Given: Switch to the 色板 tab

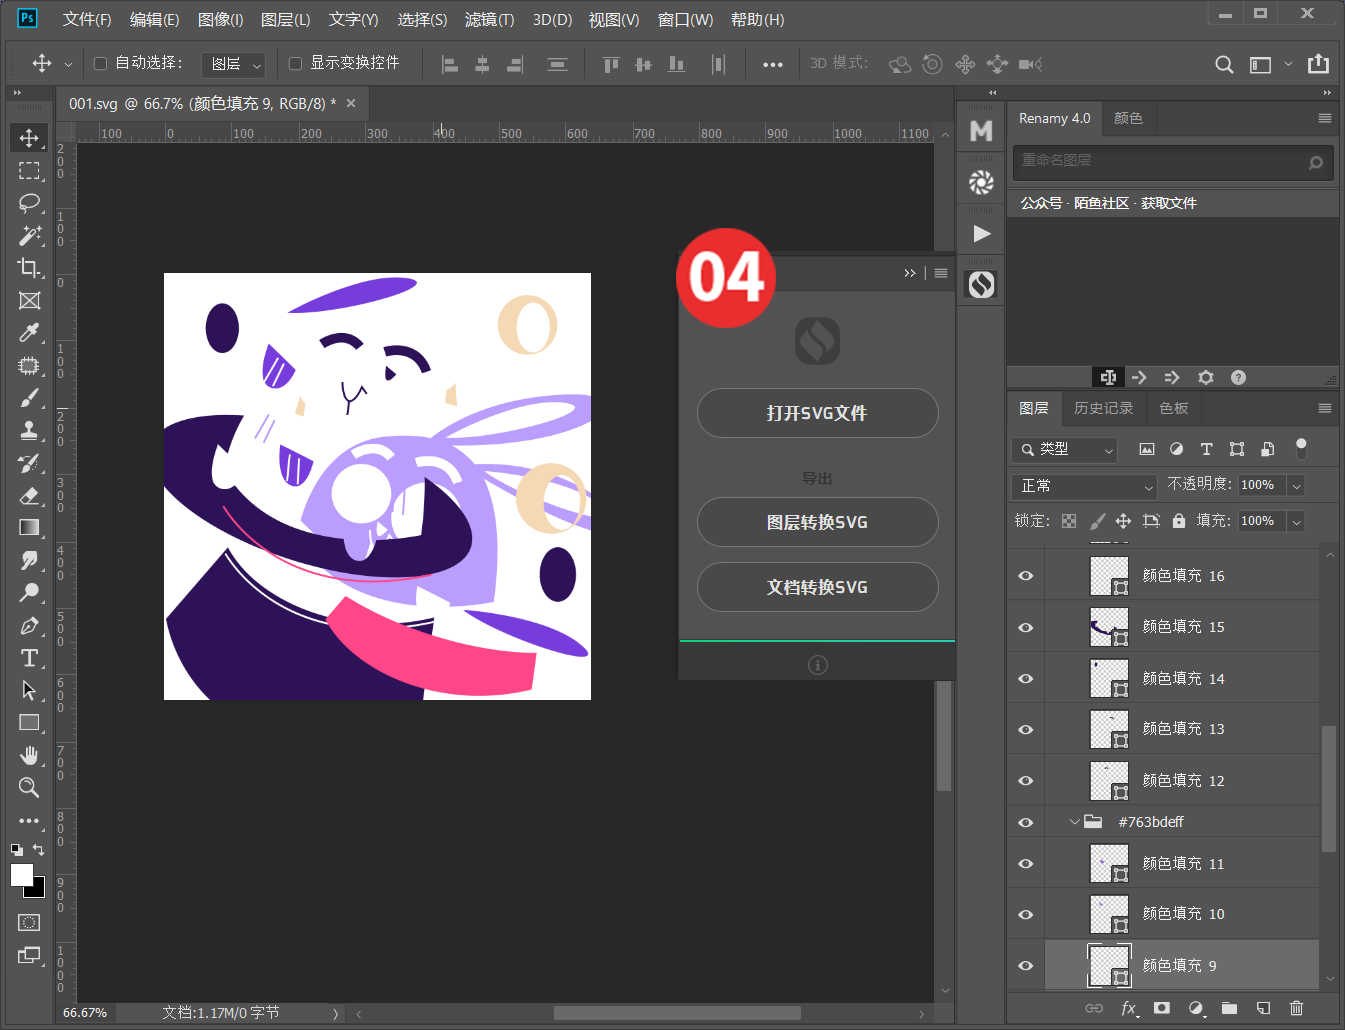Looking at the screenshot, I should pyautogui.click(x=1174, y=408).
